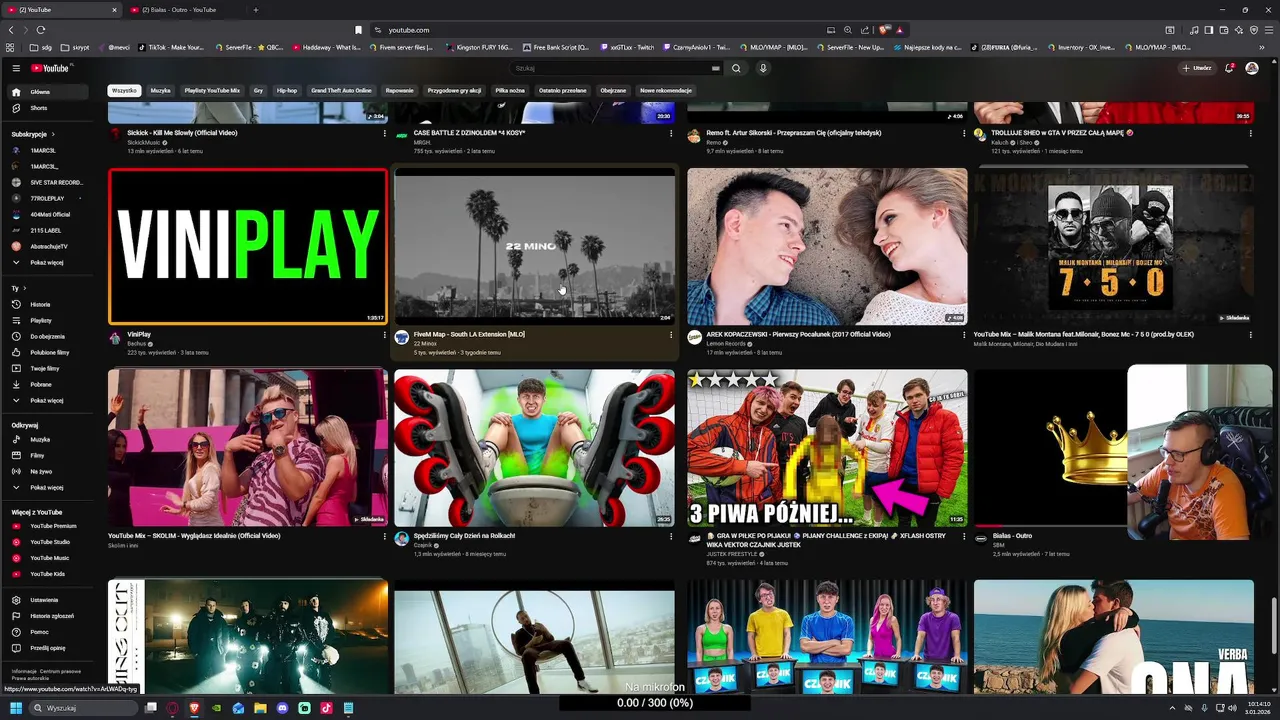
Task: Explore Muzyka in the Odkrywaj section
Action: point(50,439)
